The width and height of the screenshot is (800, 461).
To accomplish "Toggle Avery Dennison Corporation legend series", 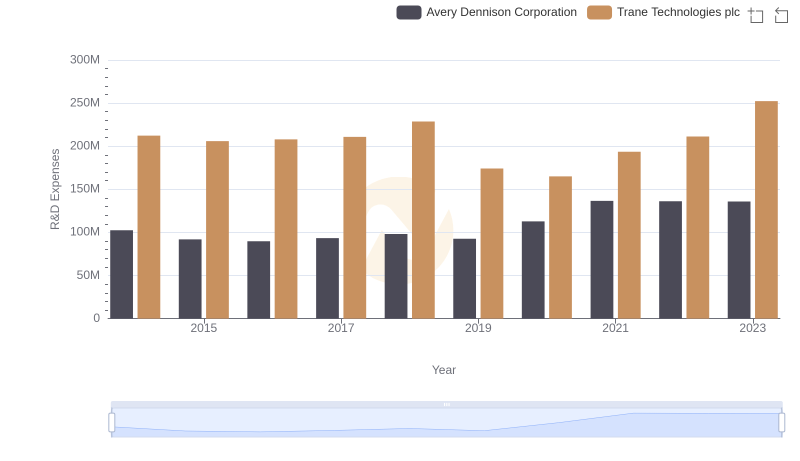I will coord(486,12).
